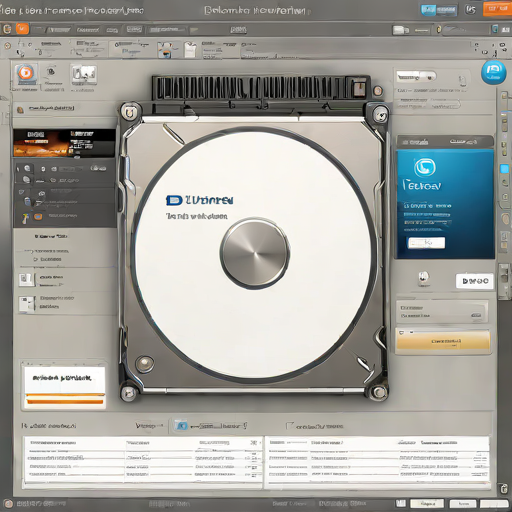Click the small orange circle beside the drive connector
The image size is (512, 512).
coord(378,90)
